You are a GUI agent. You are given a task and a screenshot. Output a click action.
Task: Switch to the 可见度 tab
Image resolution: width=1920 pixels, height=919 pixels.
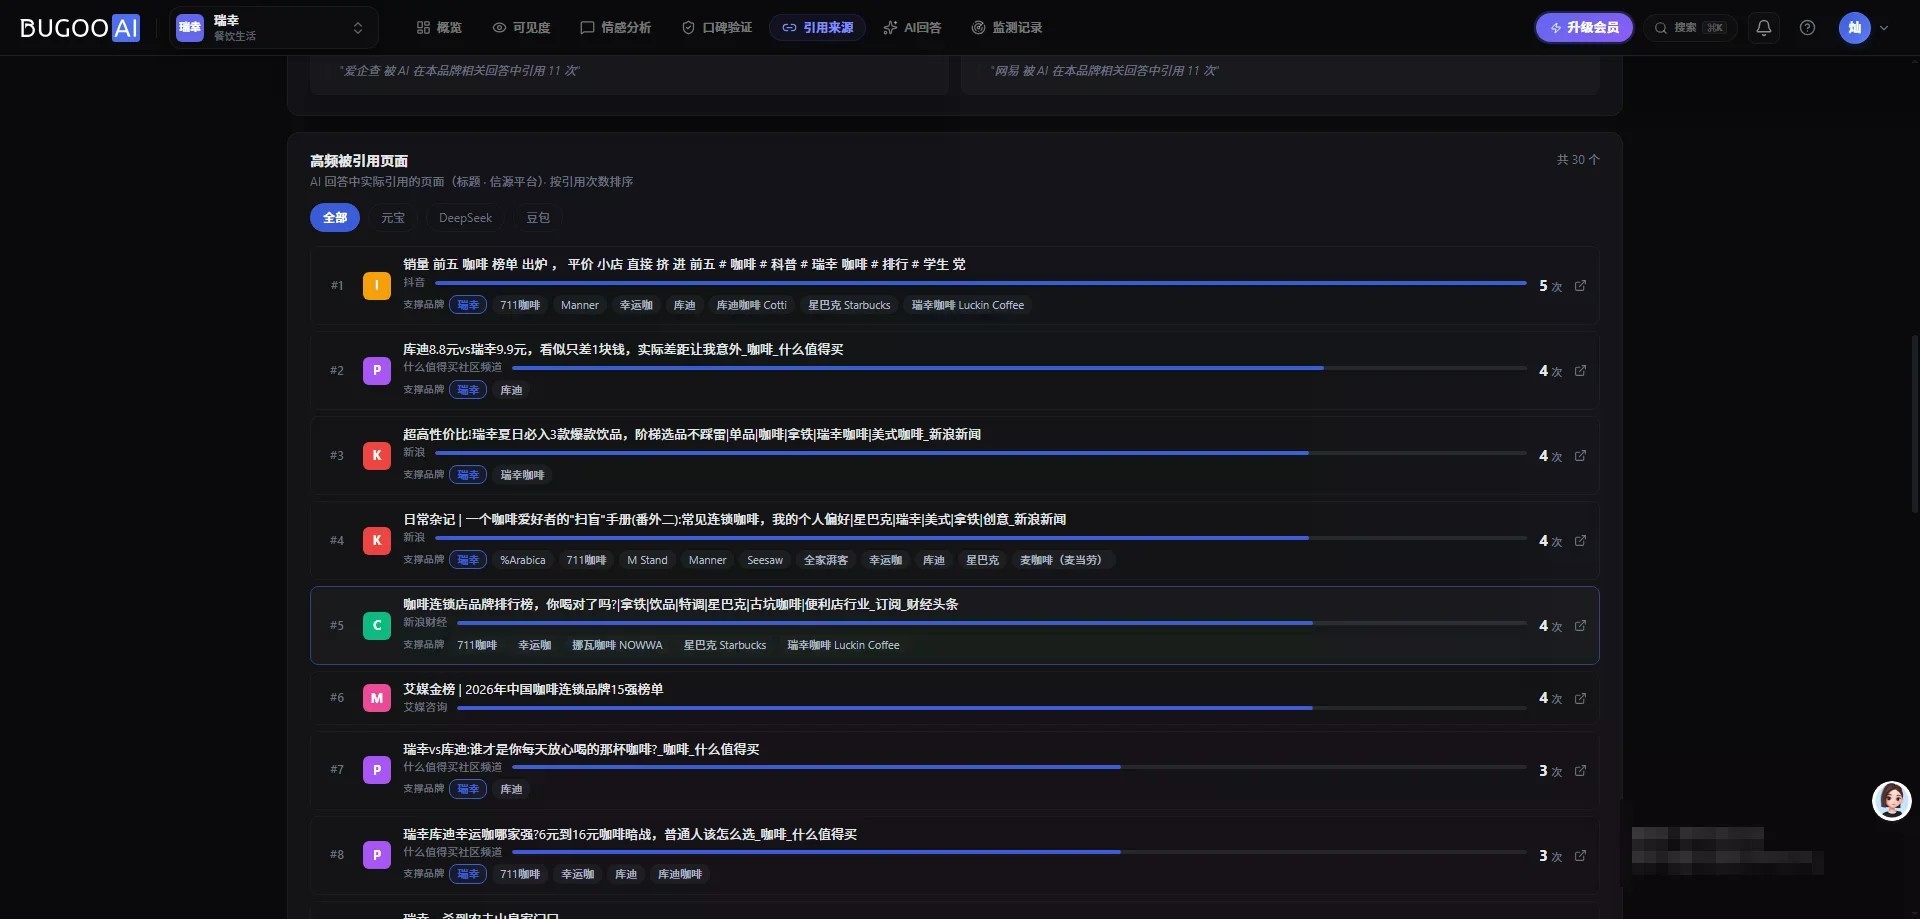point(521,28)
